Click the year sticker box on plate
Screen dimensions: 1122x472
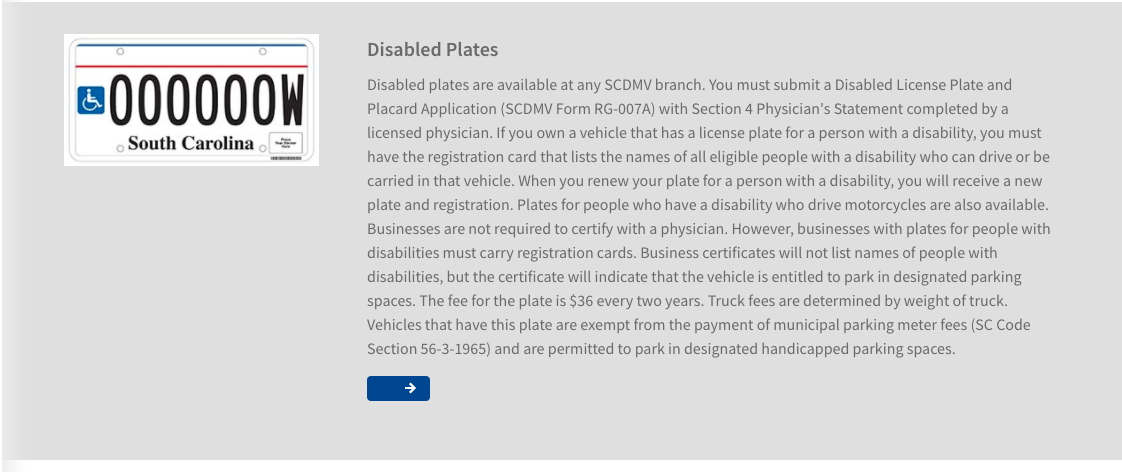[x=285, y=144]
